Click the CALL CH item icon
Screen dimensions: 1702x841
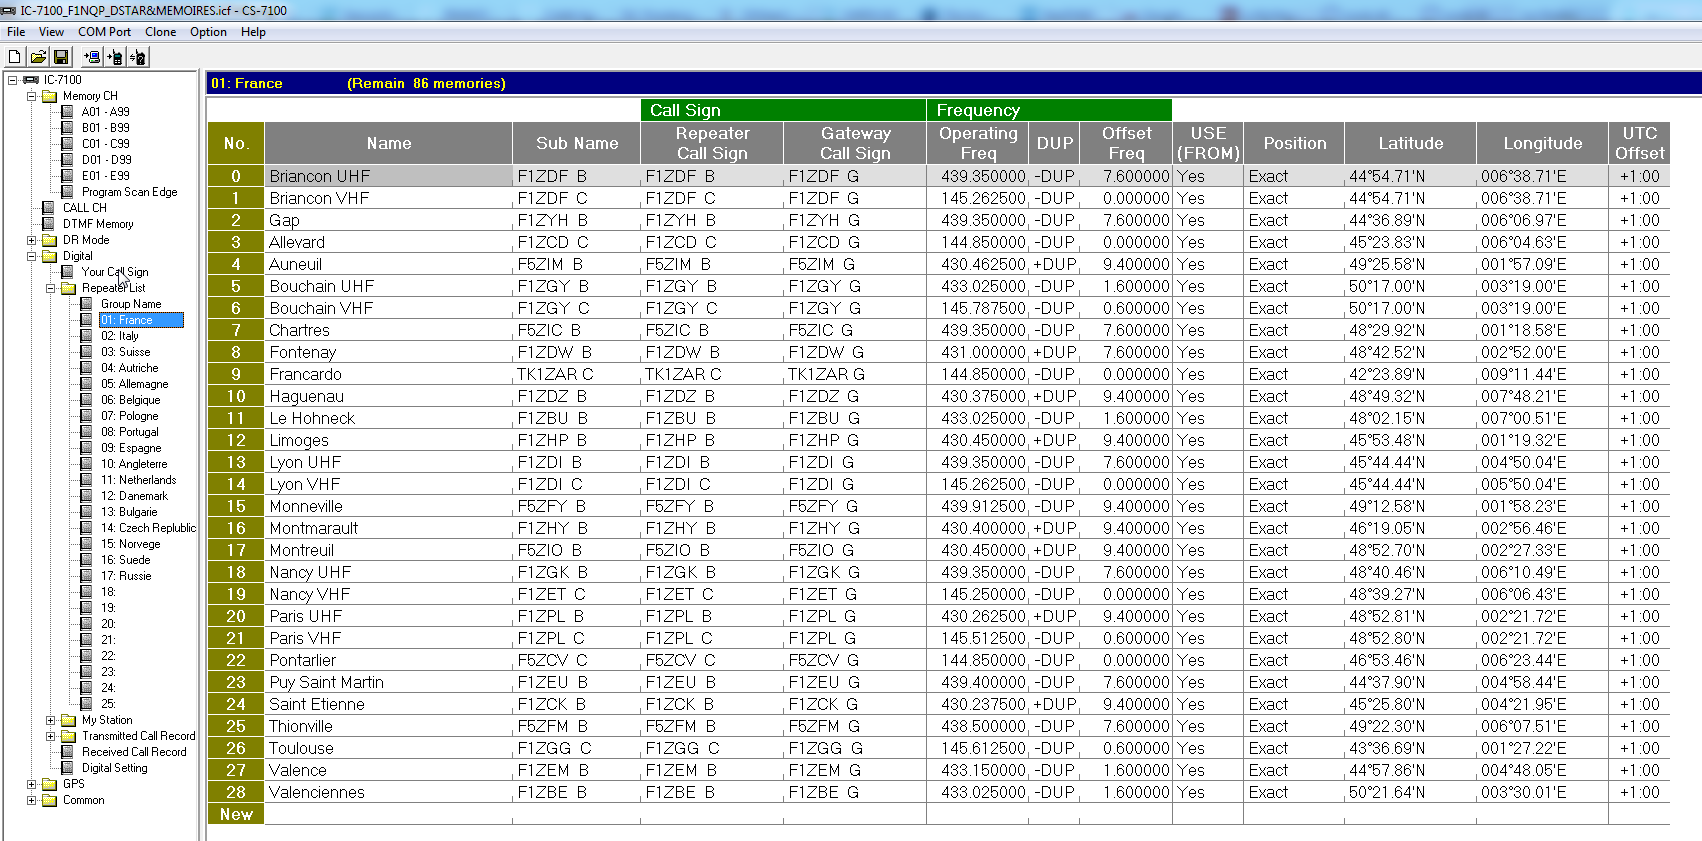coord(49,208)
